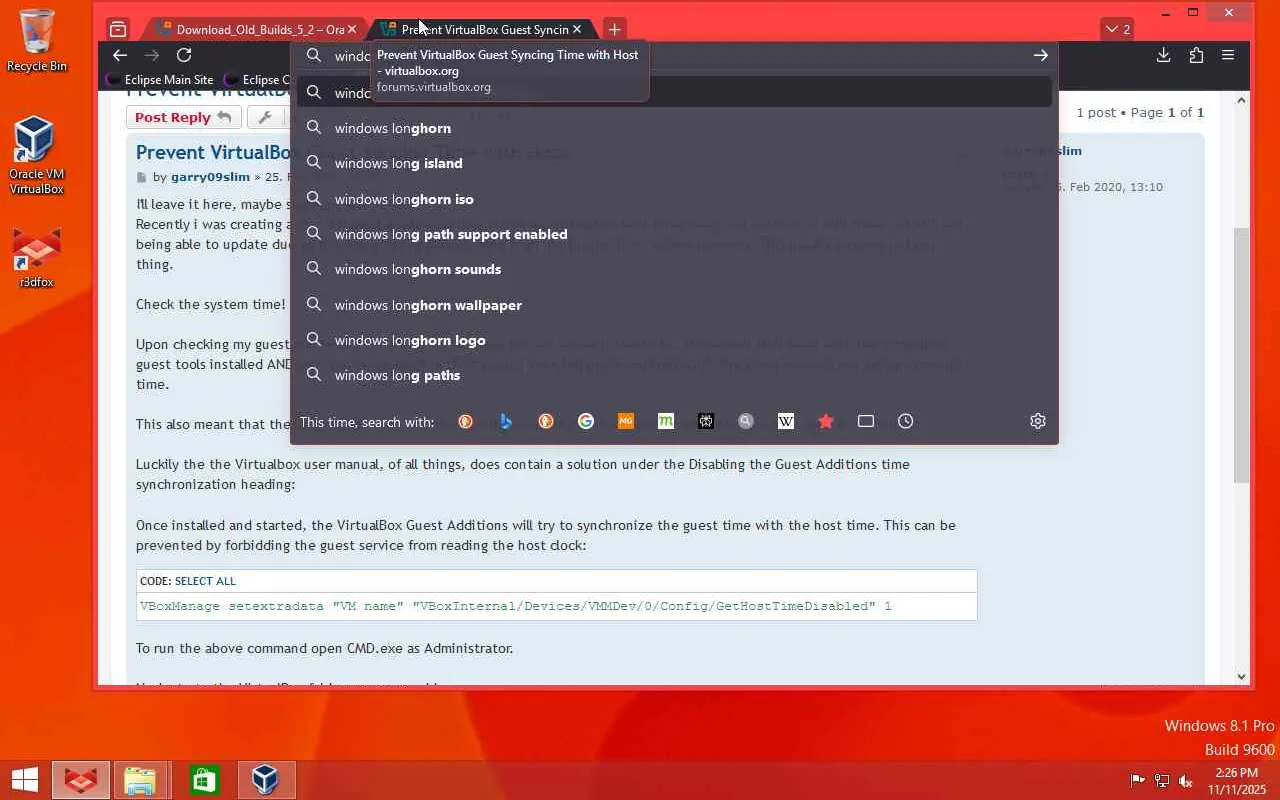This screenshot has width=1280, height=800.
Task: Open the network icon in the system tray
Action: (x=1162, y=780)
